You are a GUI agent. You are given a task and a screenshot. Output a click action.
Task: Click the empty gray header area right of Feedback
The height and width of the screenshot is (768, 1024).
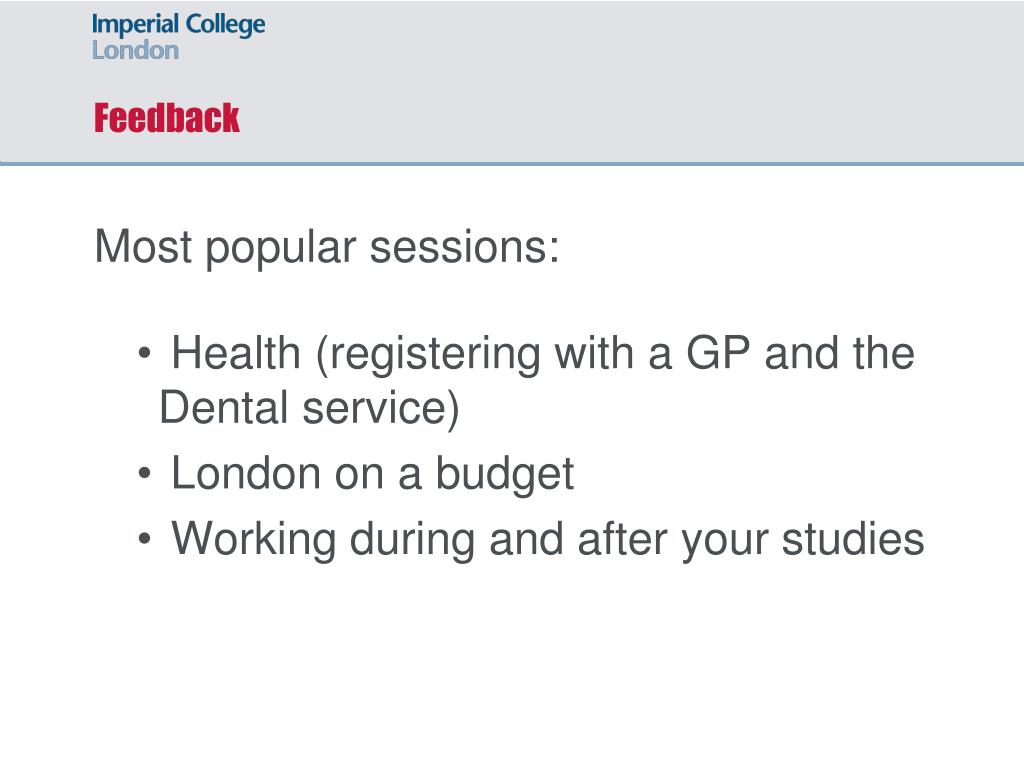(x=627, y=118)
